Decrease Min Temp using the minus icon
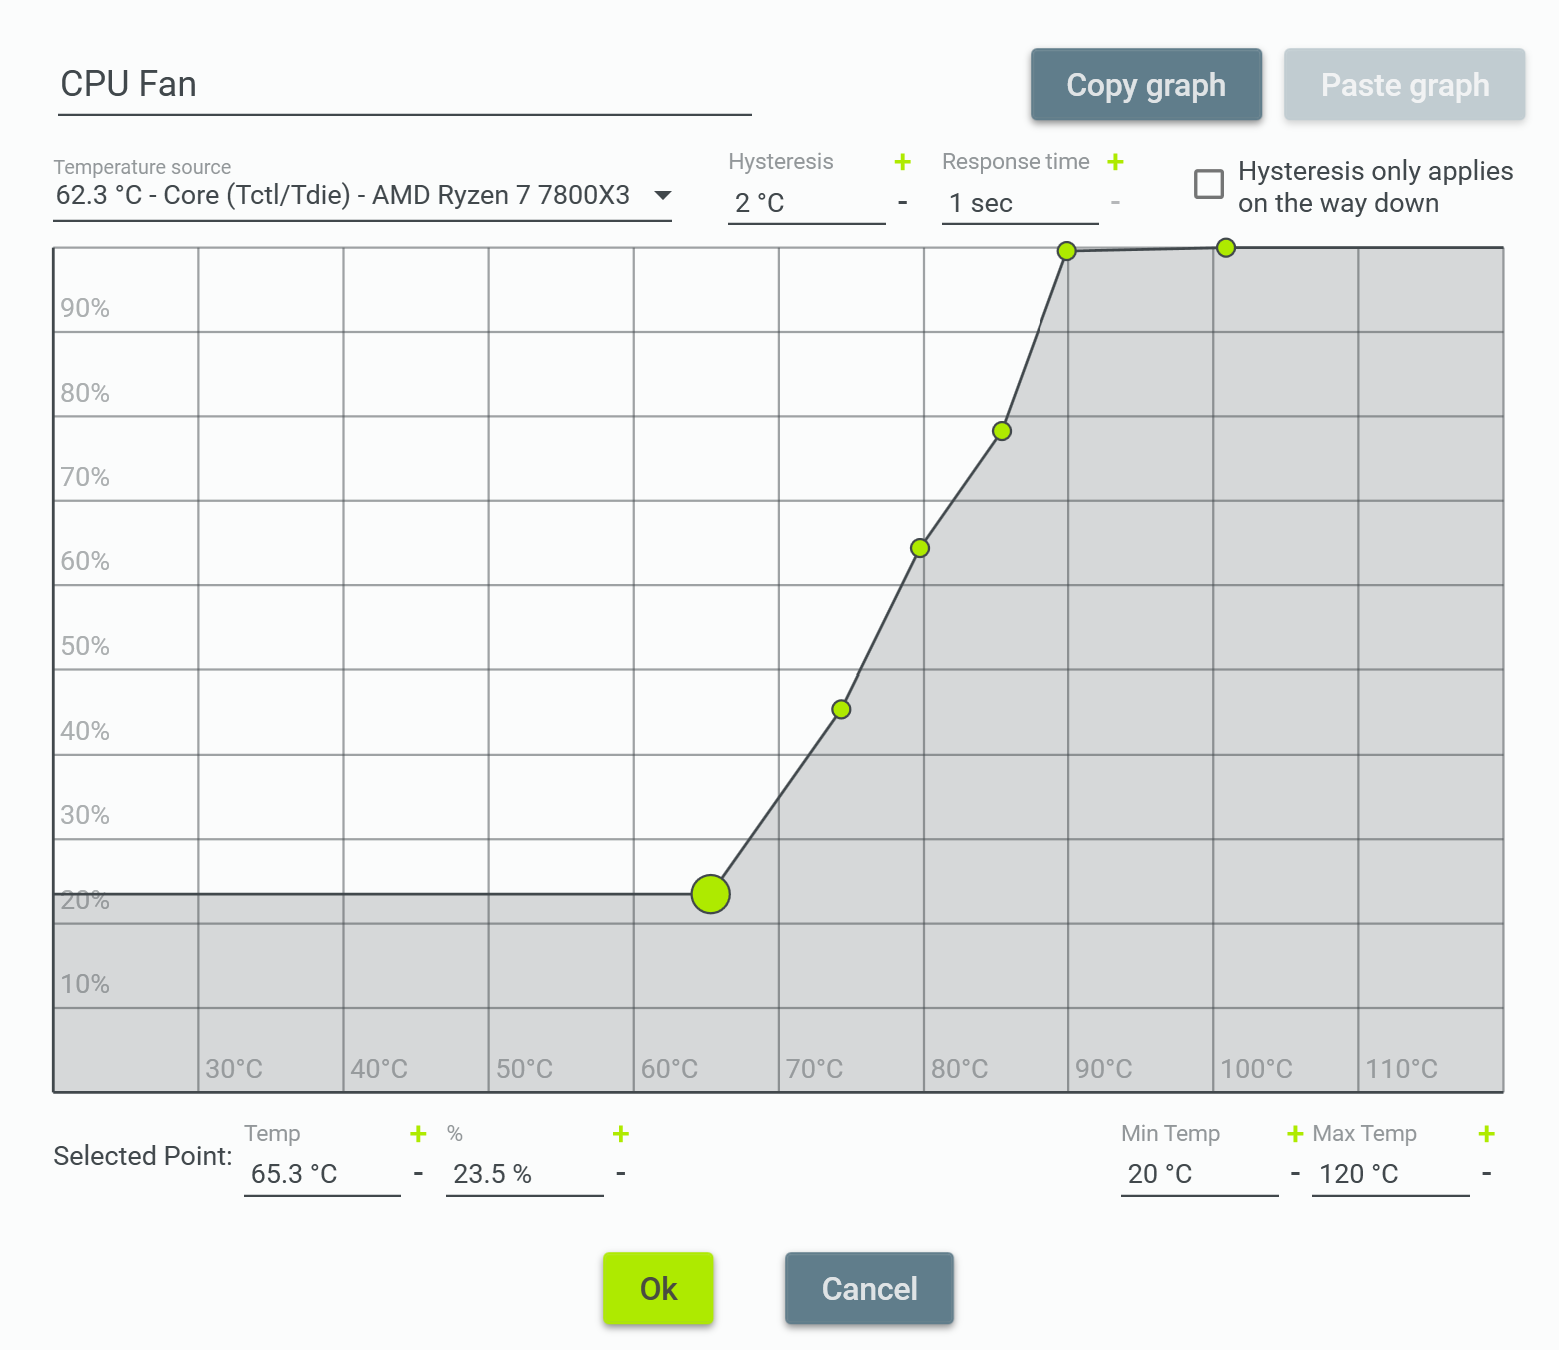Image resolution: width=1559 pixels, height=1350 pixels. pyautogui.click(x=1295, y=1172)
